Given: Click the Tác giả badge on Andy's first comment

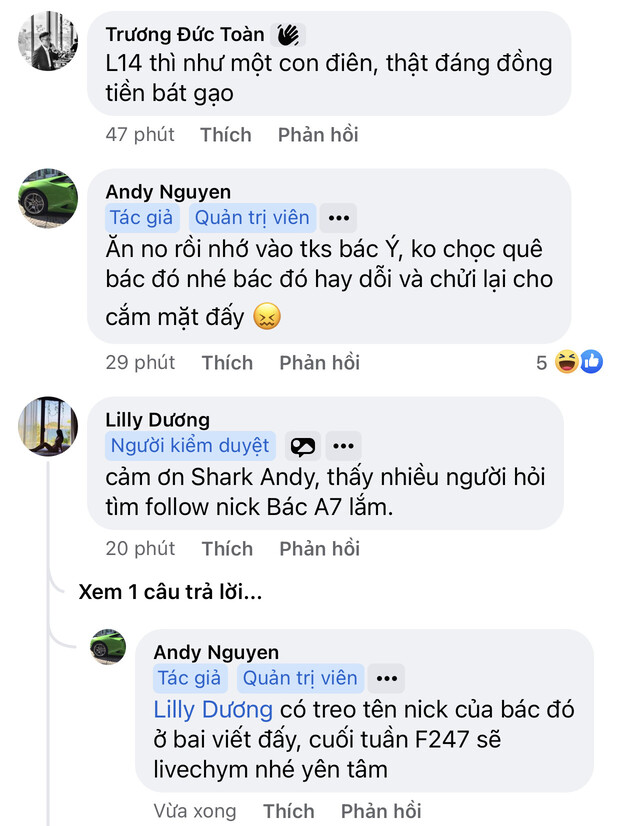Looking at the screenshot, I should (x=141, y=218).
